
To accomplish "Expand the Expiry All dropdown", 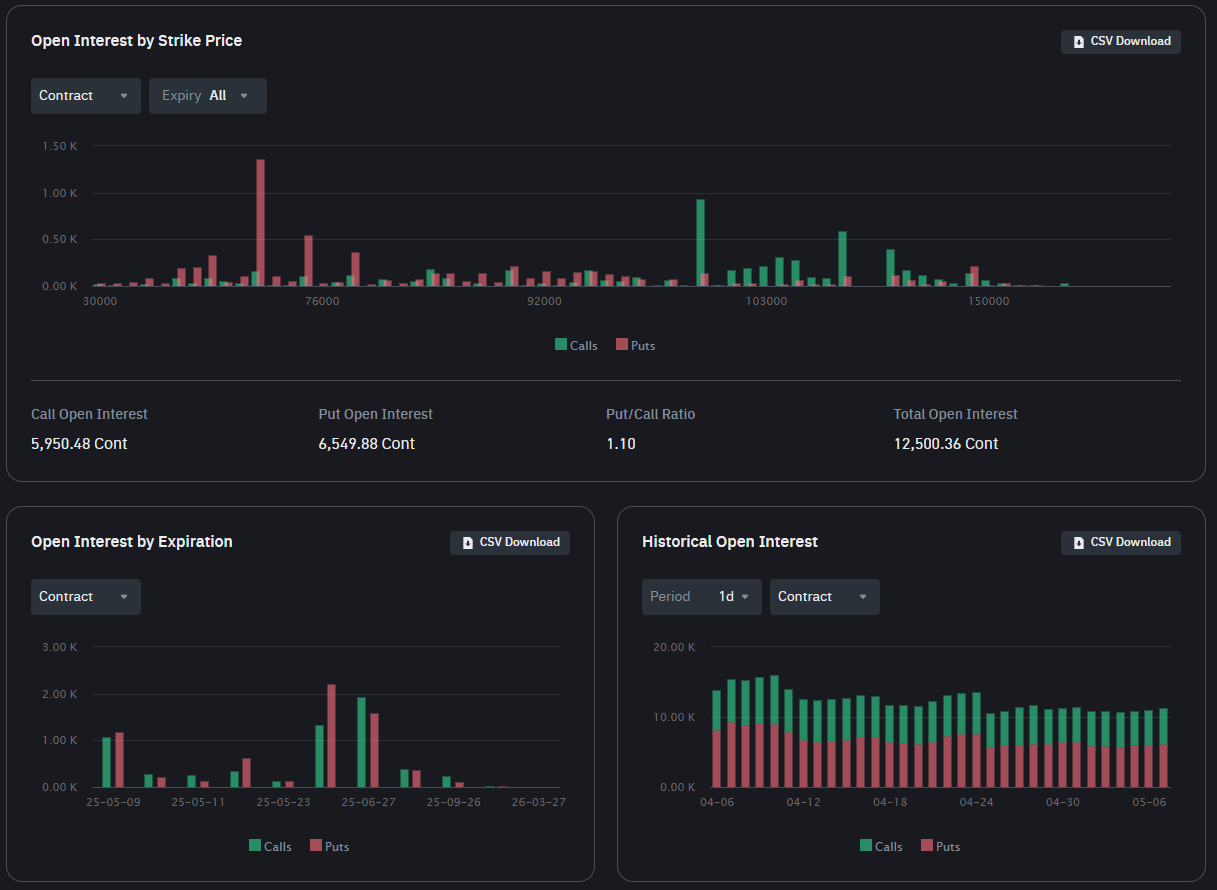I will [207, 96].
